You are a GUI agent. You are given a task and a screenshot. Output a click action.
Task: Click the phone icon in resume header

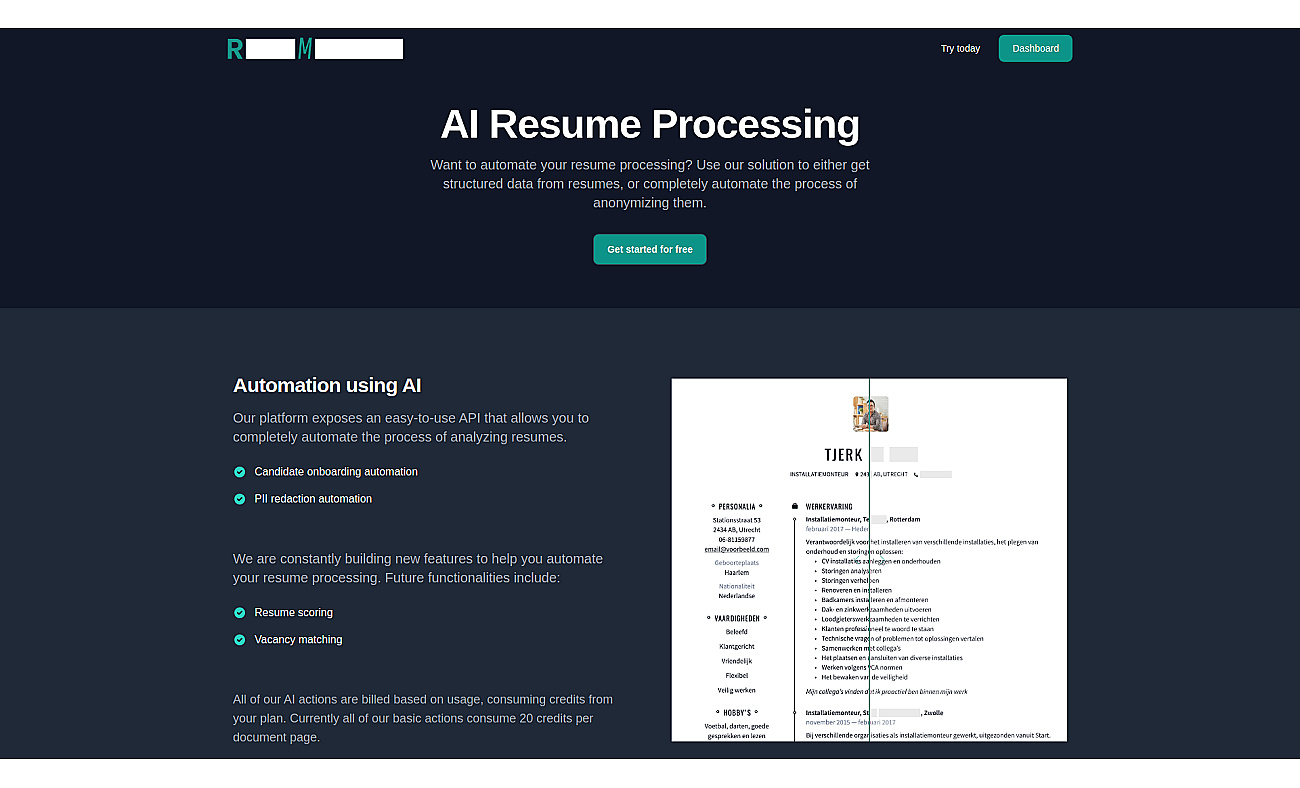coord(916,474)
